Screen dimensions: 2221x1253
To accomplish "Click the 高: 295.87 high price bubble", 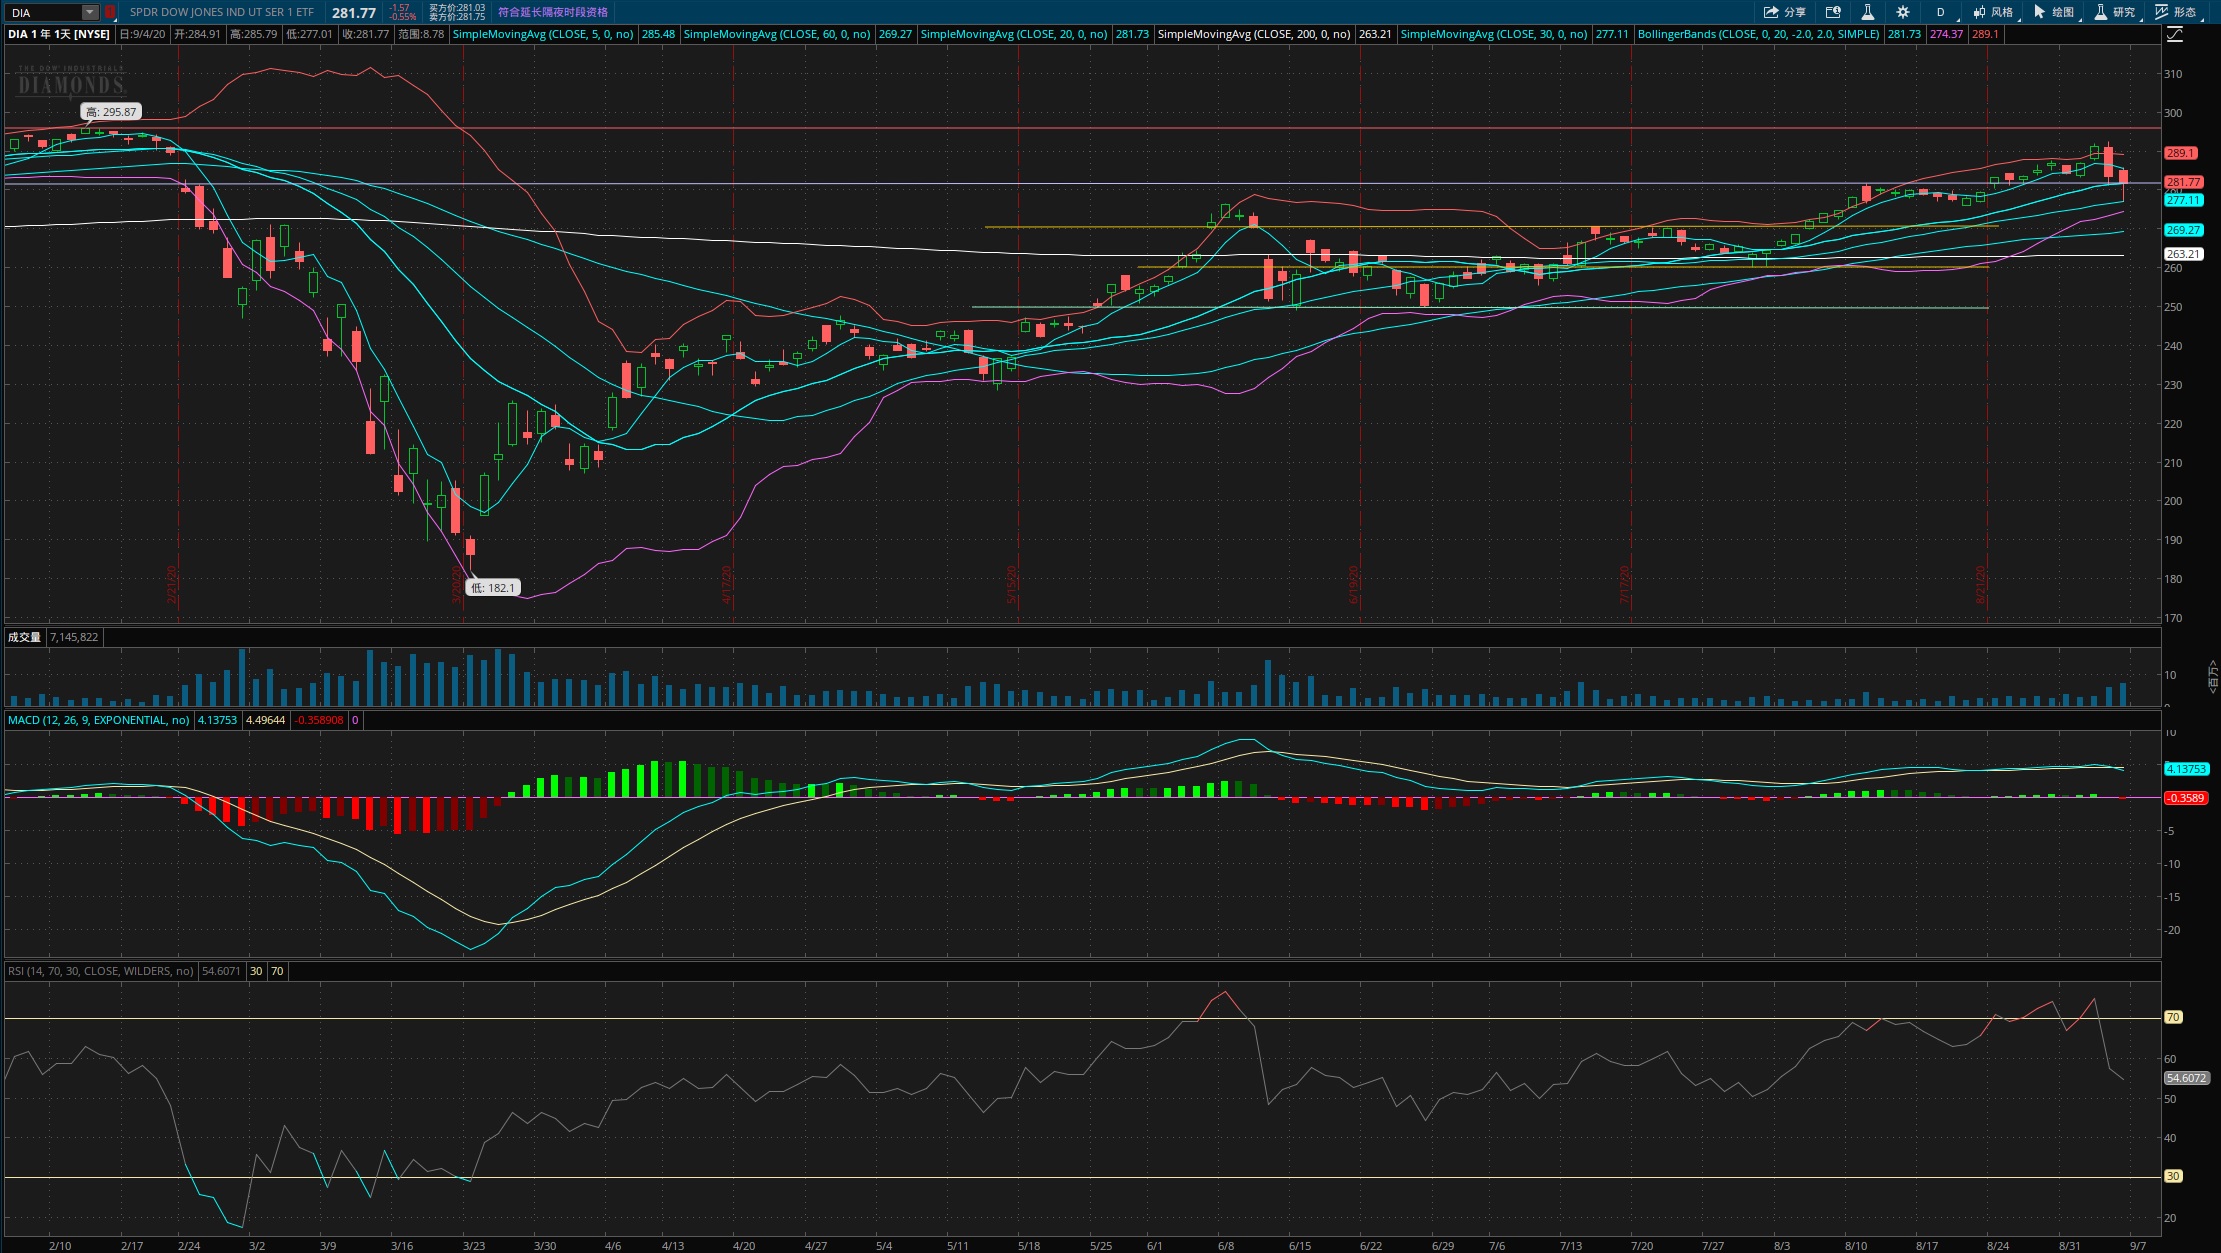I will pyautogui.click(x=111, y=112).
